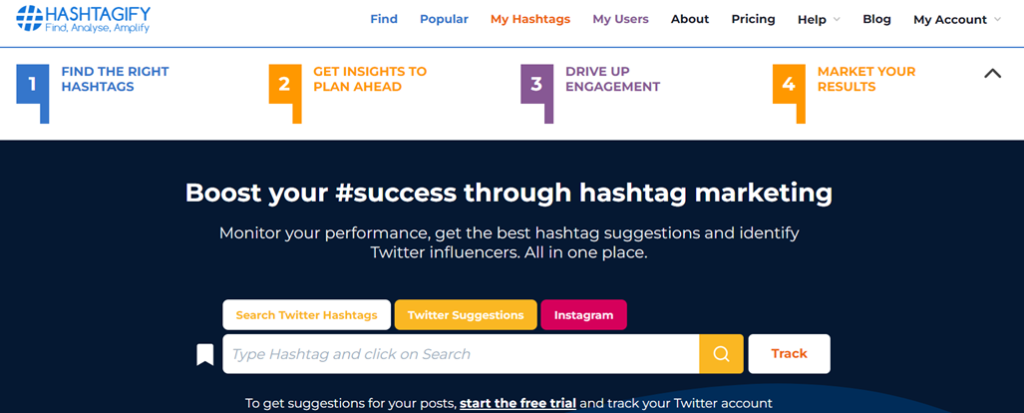Click the orange step 4 flag icon
Viewport: 1024px width, 413px height.
789,93
